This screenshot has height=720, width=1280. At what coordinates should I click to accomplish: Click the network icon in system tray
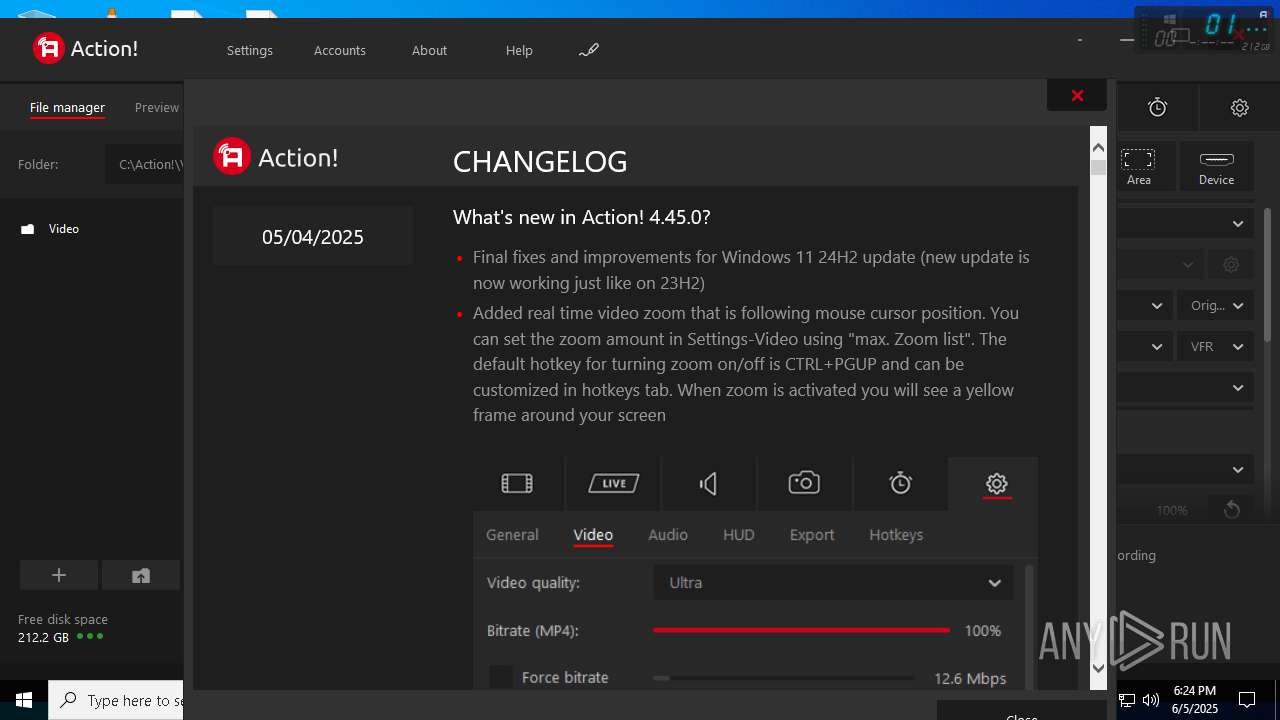pos(1127,700)
